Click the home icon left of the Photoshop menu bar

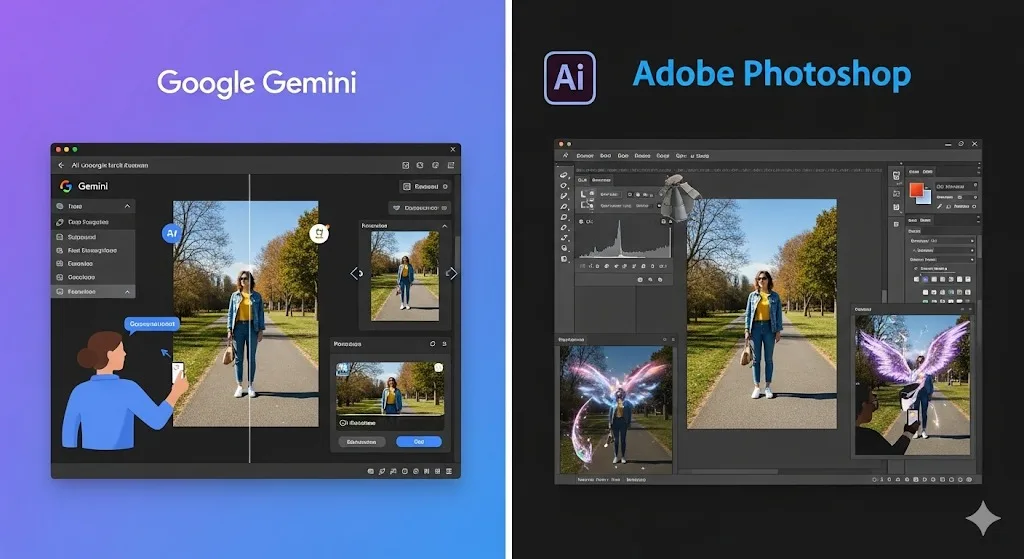tap(565, 156)
